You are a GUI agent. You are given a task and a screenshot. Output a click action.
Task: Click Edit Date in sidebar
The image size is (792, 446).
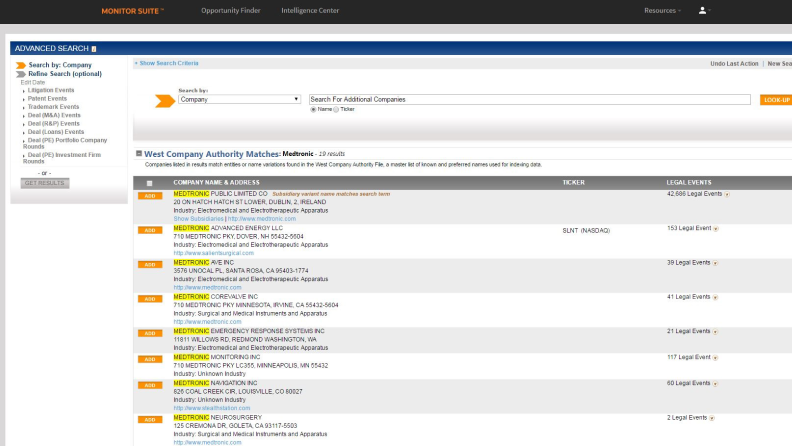coord(33,82)
